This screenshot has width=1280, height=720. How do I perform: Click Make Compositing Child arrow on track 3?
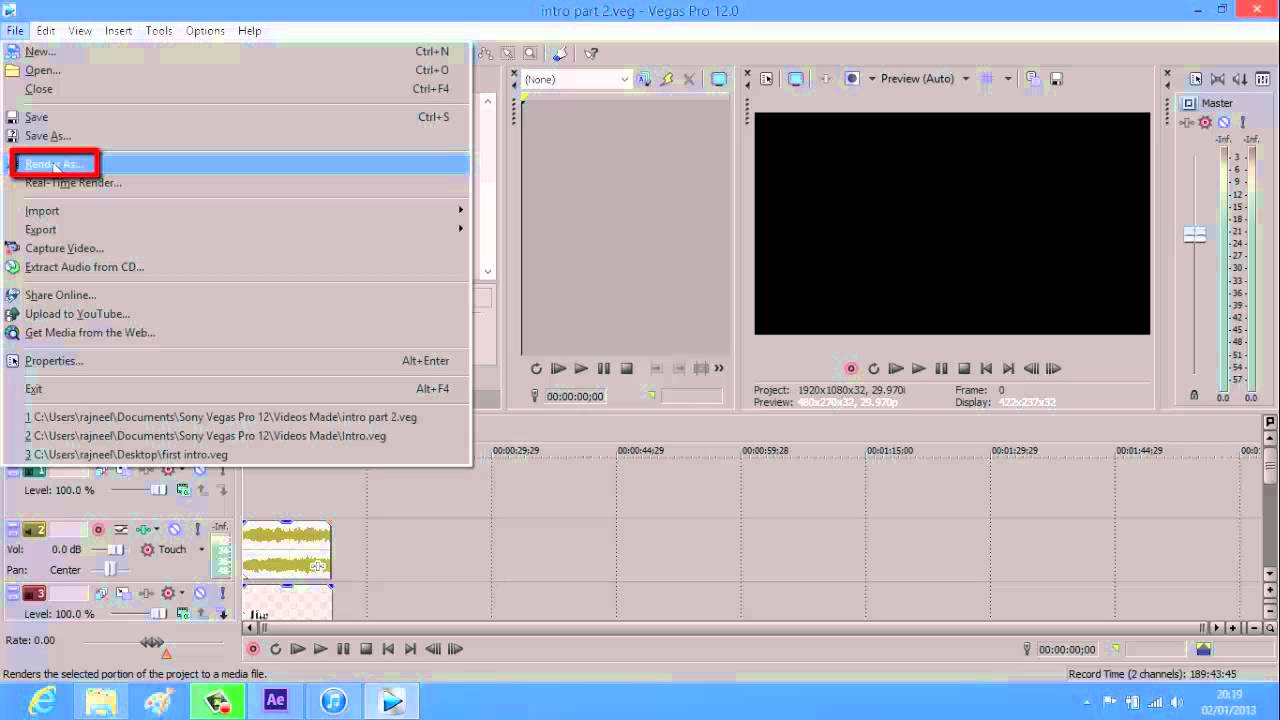(x=223, y=614)
